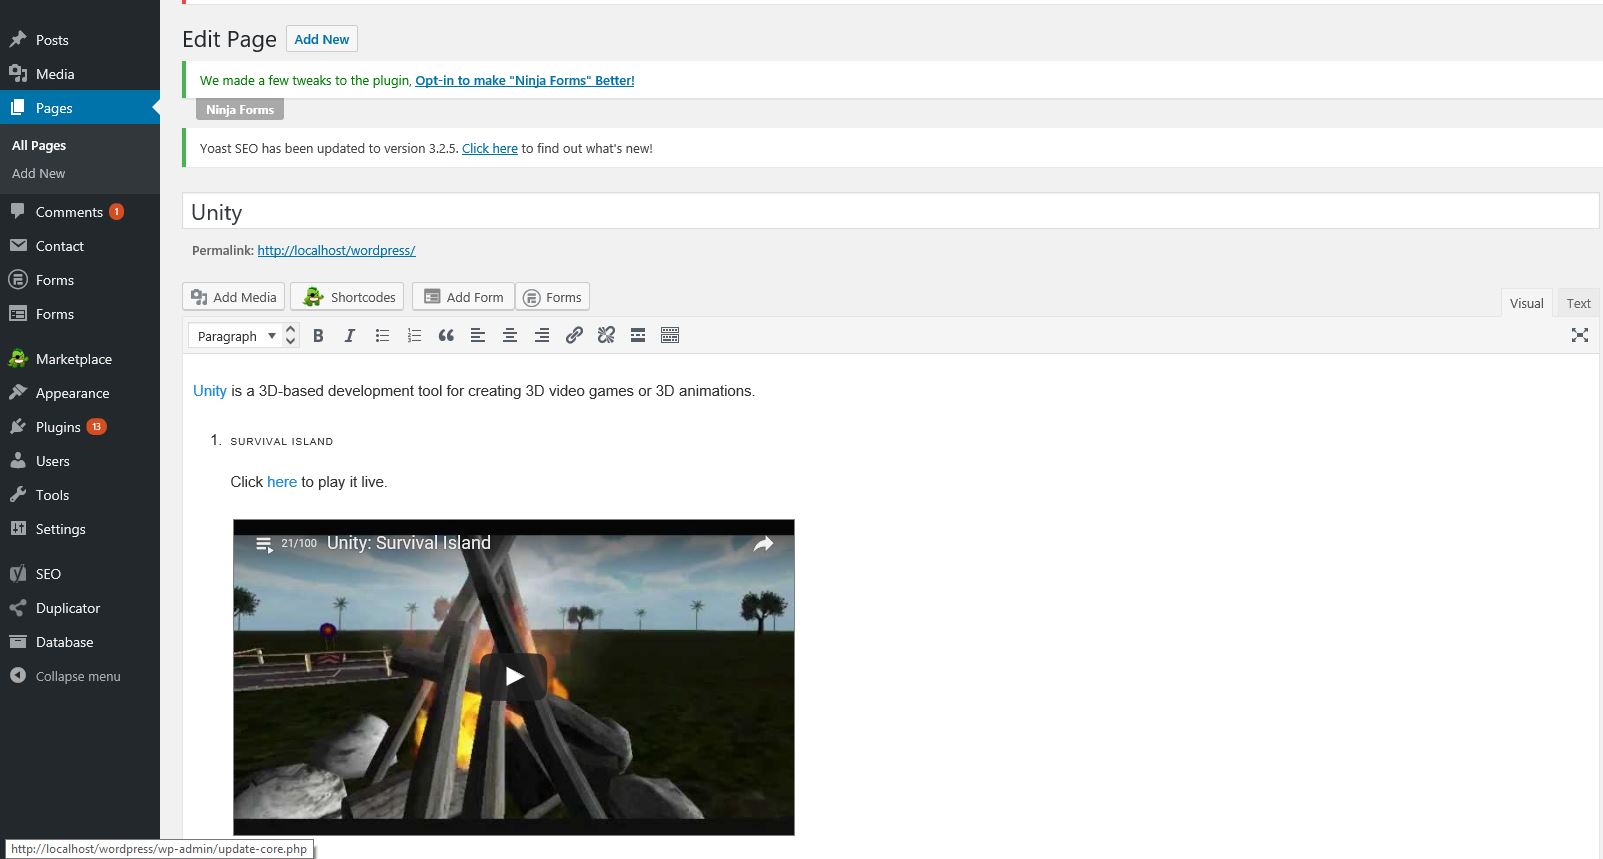
Task: Click Add New next to Edit Page
Action: click(322, 39)
